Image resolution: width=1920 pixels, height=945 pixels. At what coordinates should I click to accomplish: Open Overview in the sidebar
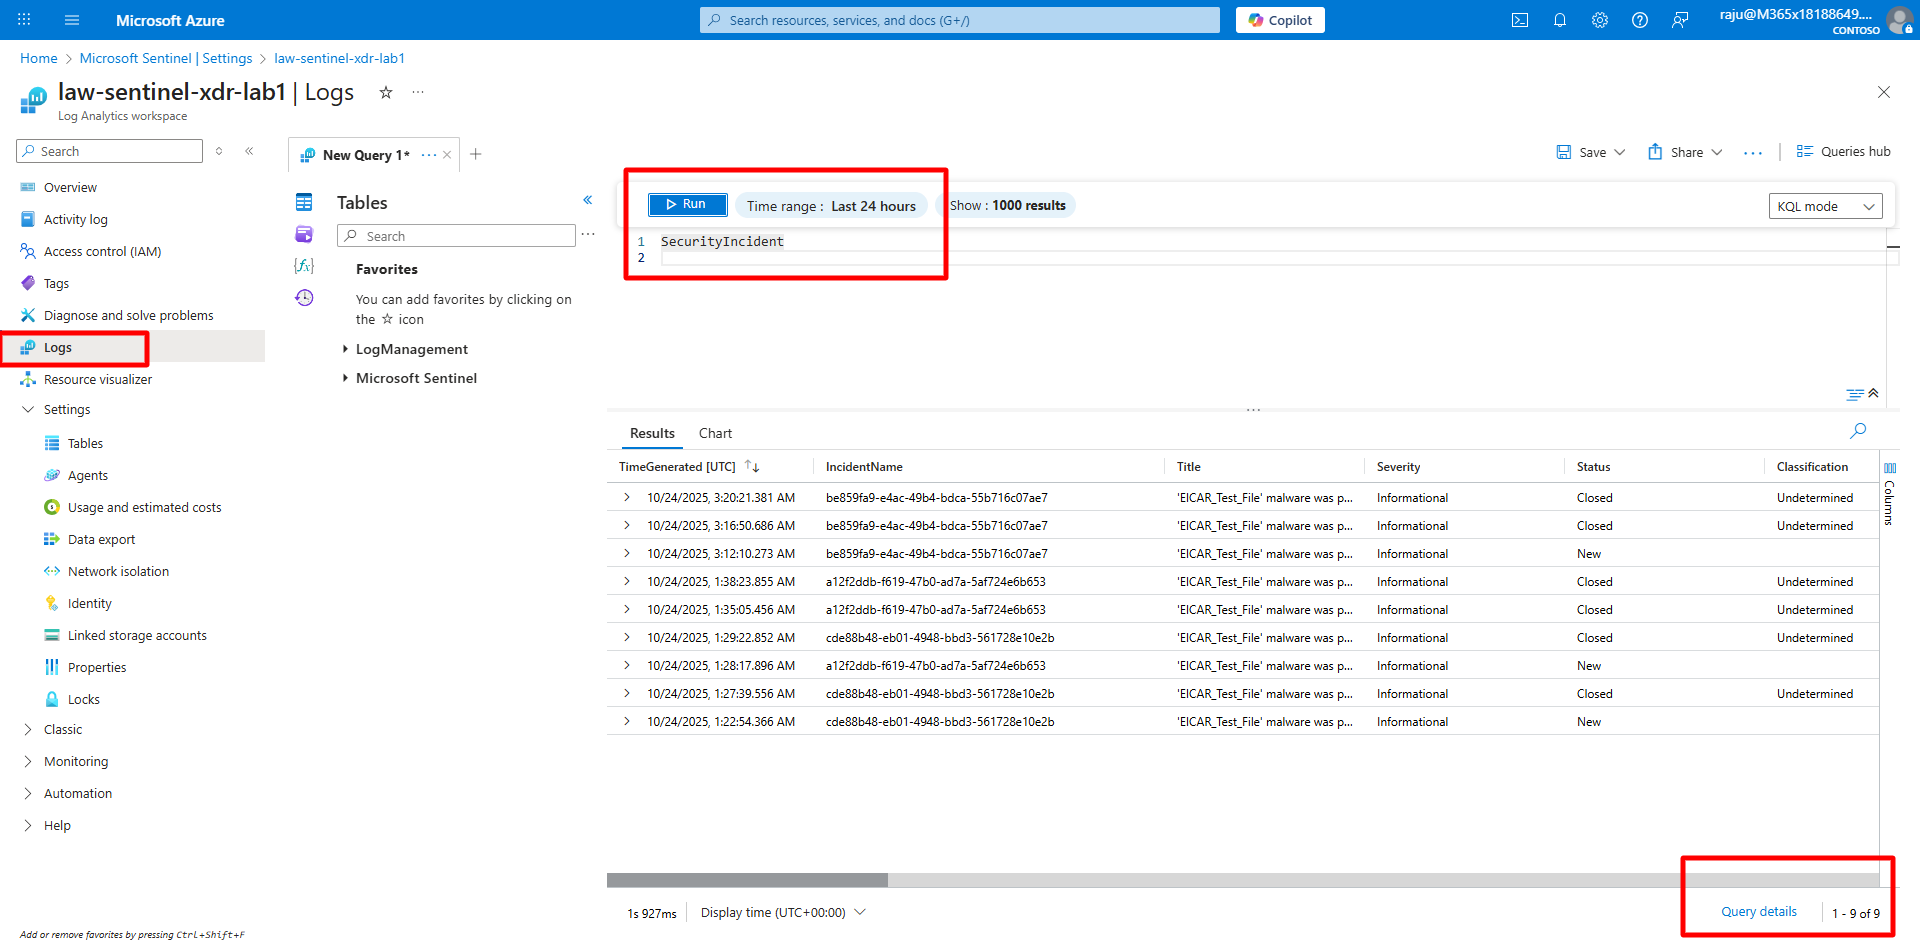click(x=70, y=188)
